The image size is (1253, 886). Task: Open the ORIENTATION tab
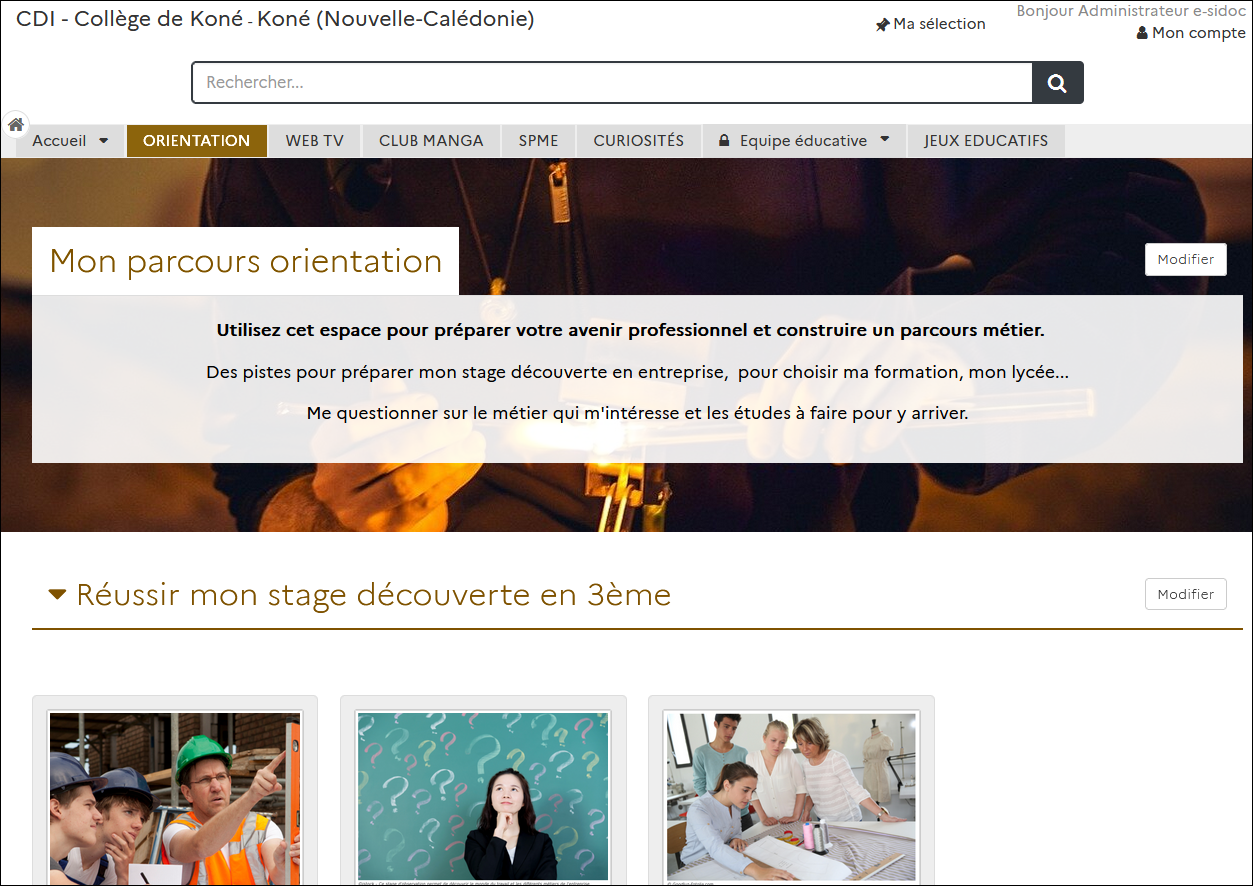(x=196, y=141)
